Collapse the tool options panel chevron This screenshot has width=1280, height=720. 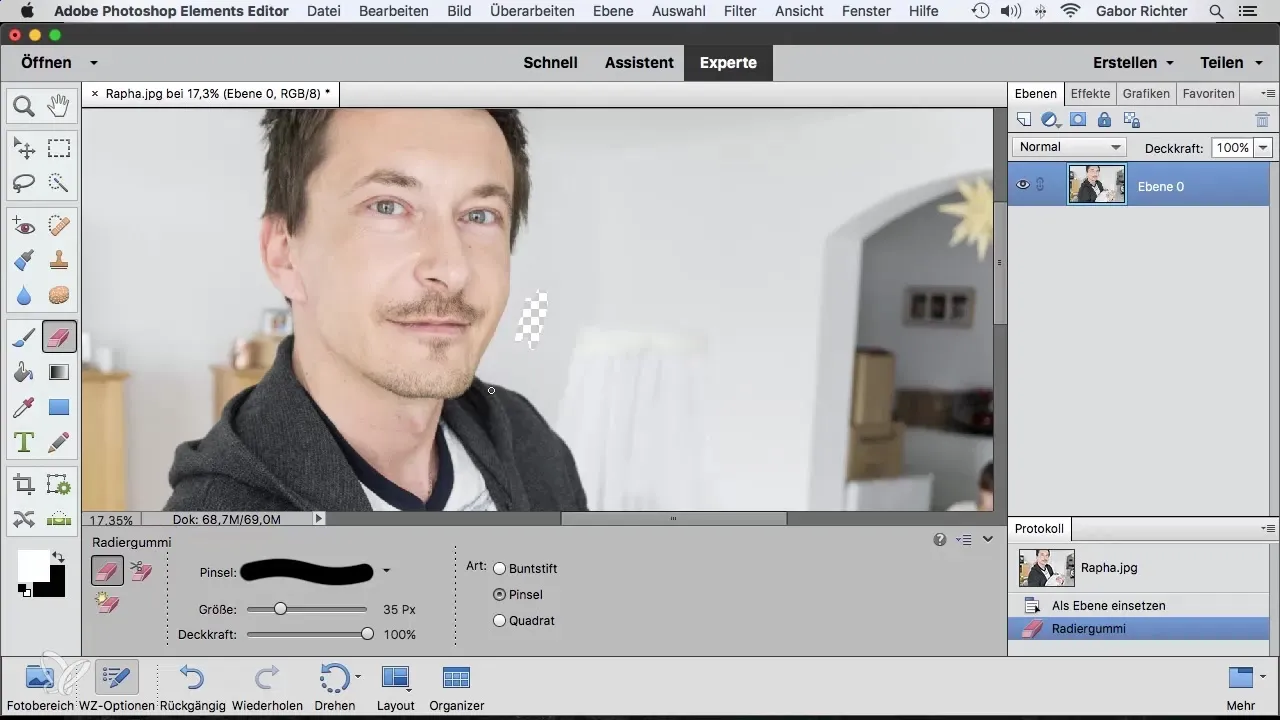[988, 539]
